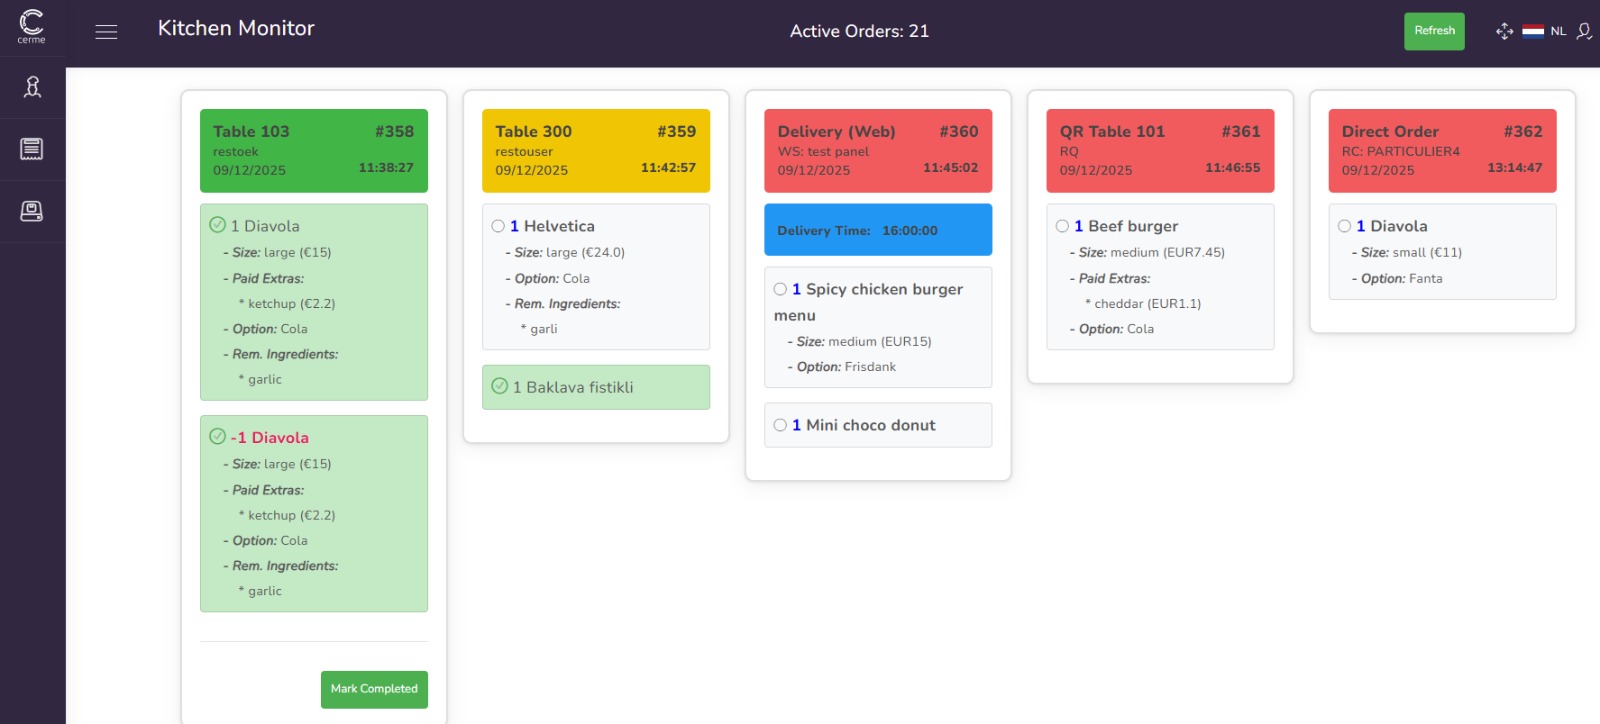Open the Direct Order #362 header
1600x724 pixels.
[1442, 150]
